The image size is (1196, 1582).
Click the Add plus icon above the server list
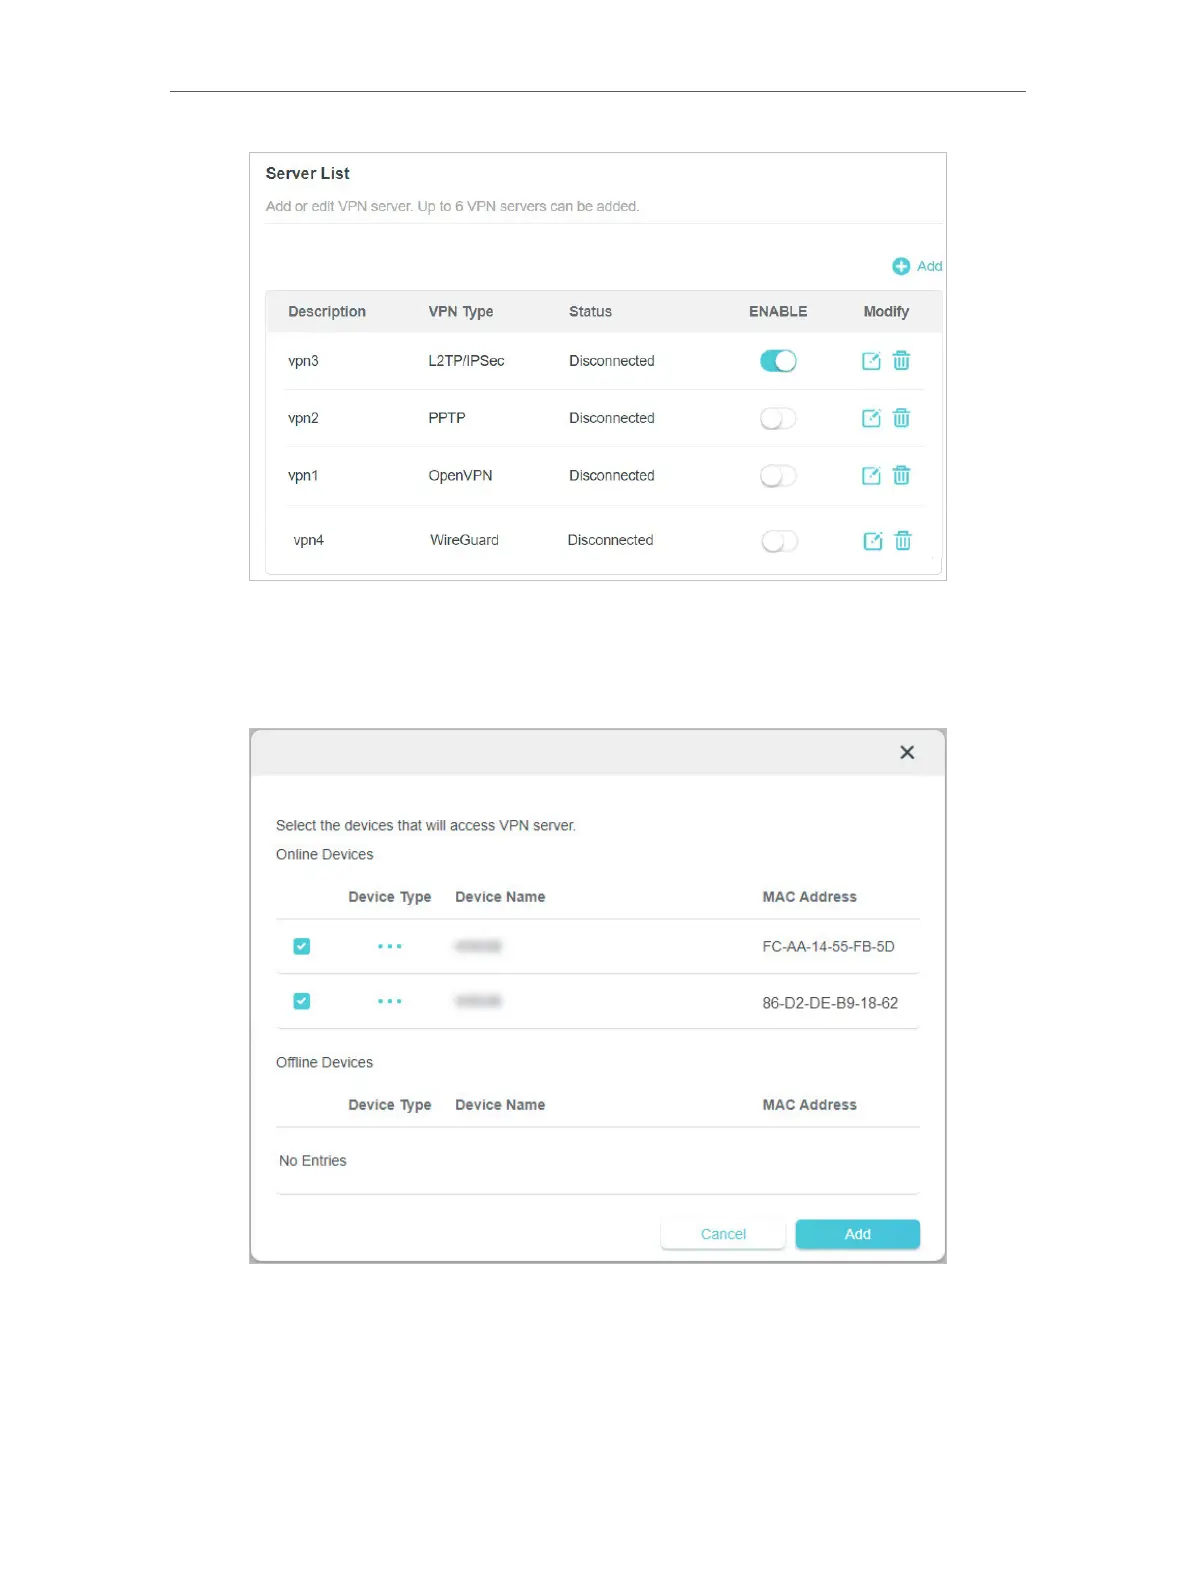tap(901, 266)
